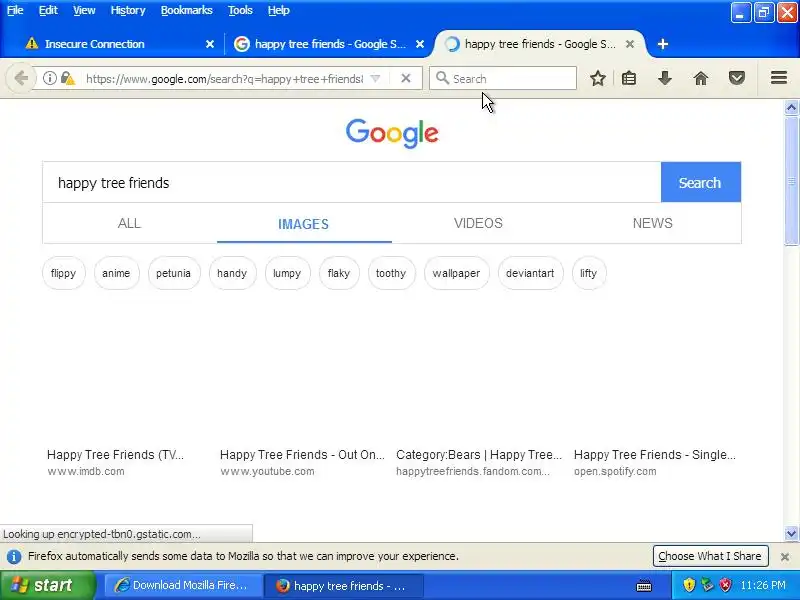Image resolution: width=800 pixels, height=600 pixels.
Task: Close the second happy tree friends tab
Action: point(419,44)
